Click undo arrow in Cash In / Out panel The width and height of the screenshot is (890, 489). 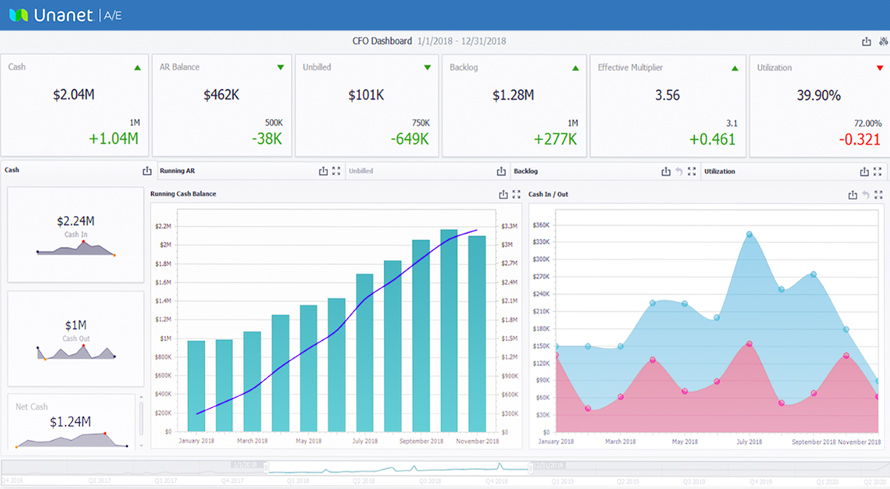(866, 195)
